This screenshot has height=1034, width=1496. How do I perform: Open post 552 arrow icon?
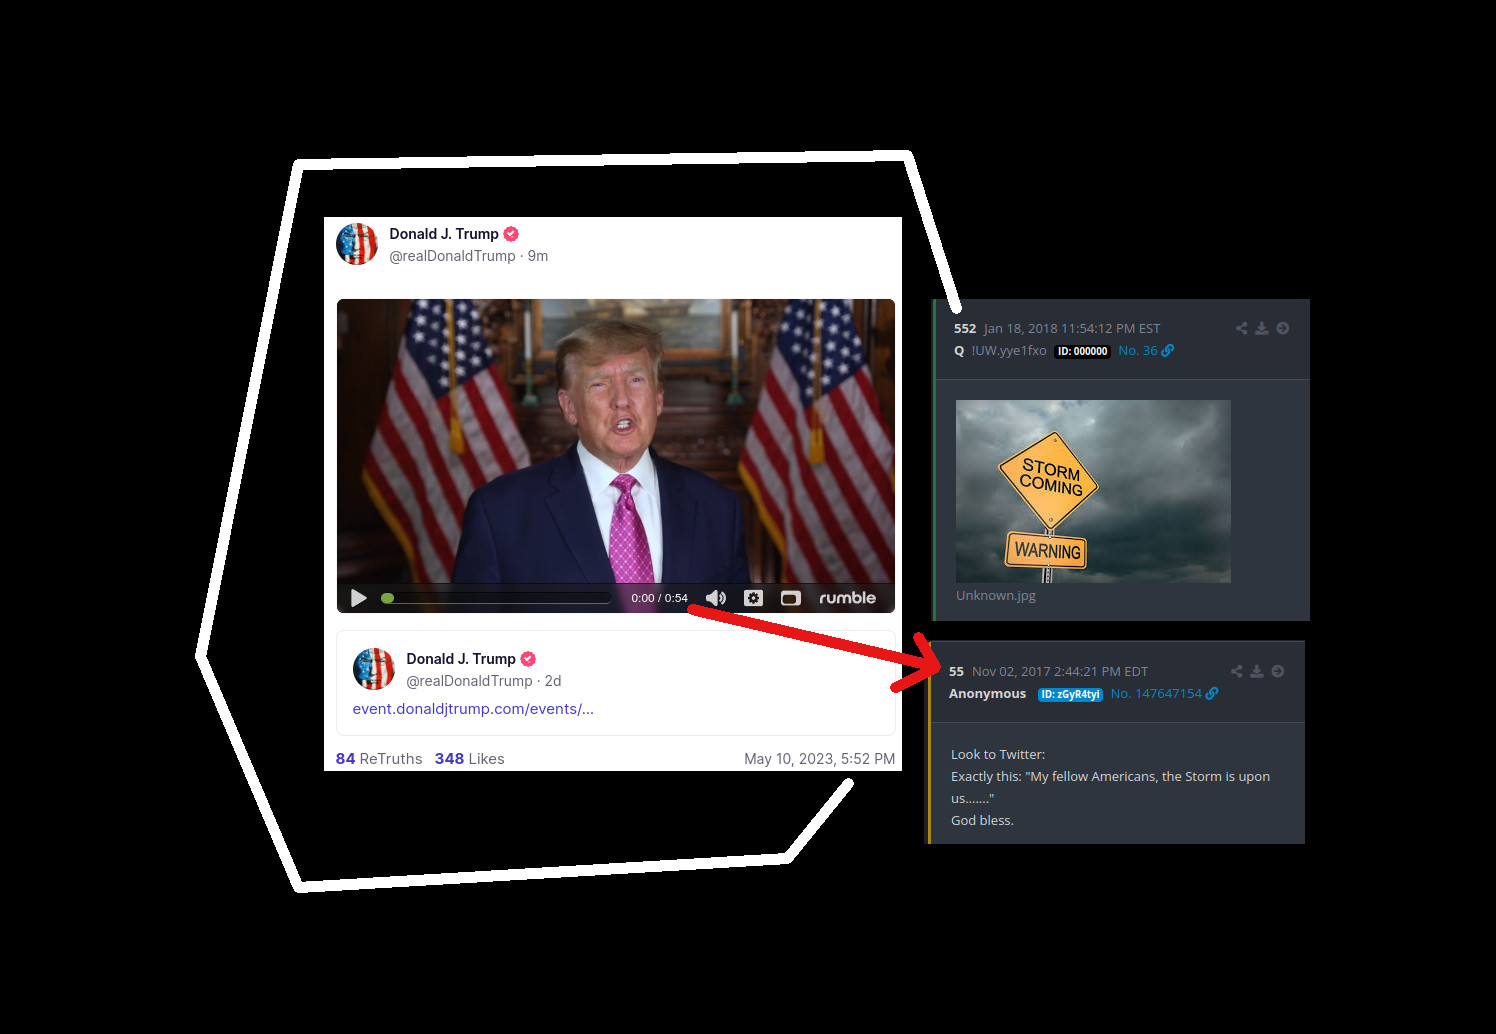pyautogui.click(x=1283, y=328)
